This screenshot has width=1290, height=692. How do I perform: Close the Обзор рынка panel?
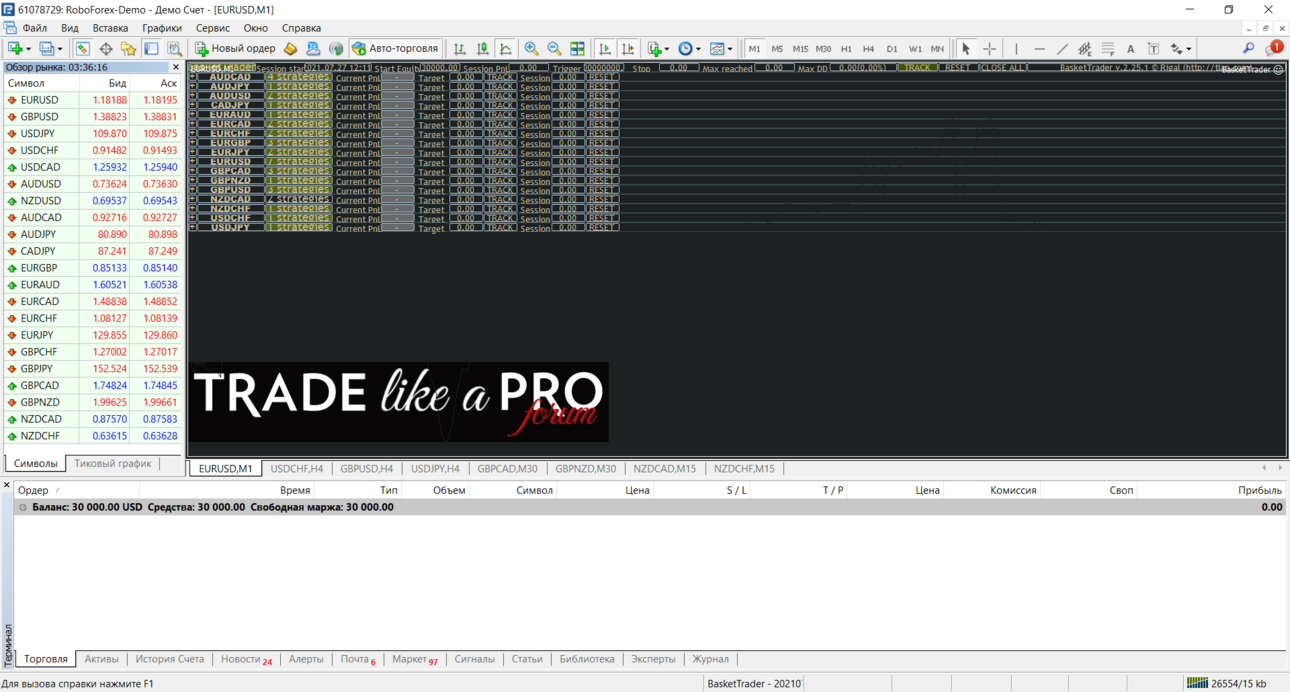point(176,67)
